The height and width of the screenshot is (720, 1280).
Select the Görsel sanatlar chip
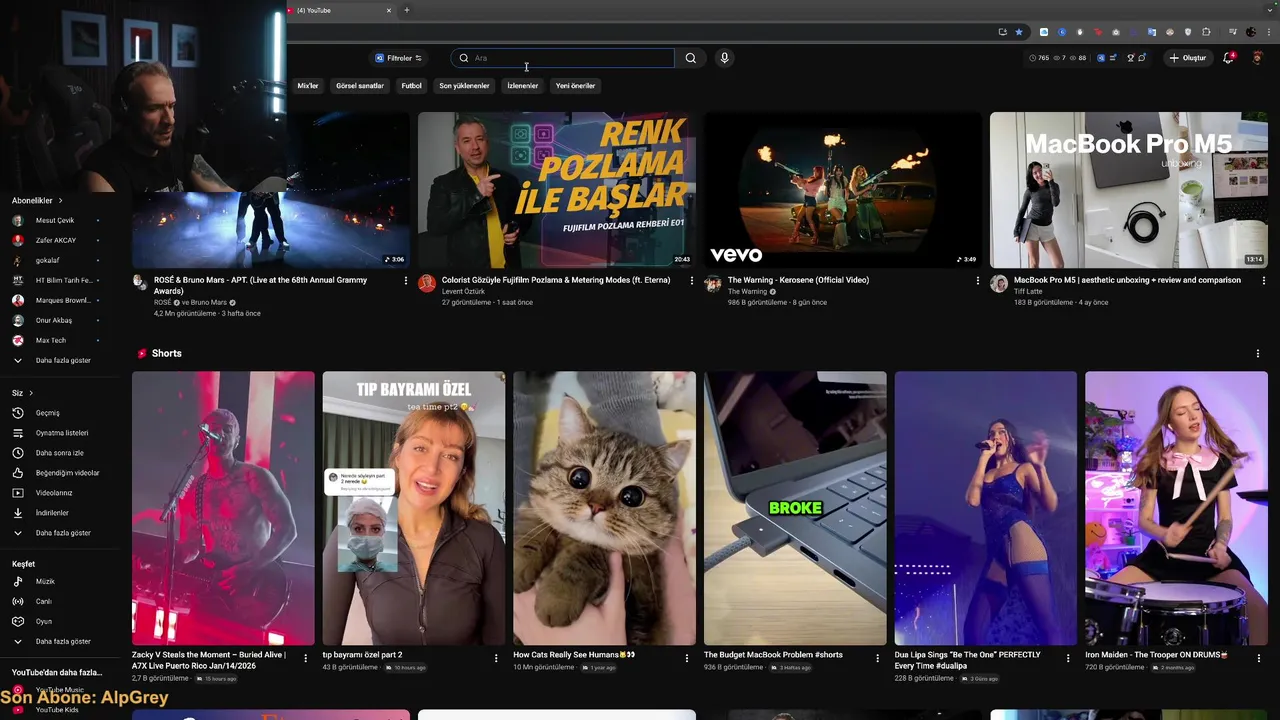point(360,86)
